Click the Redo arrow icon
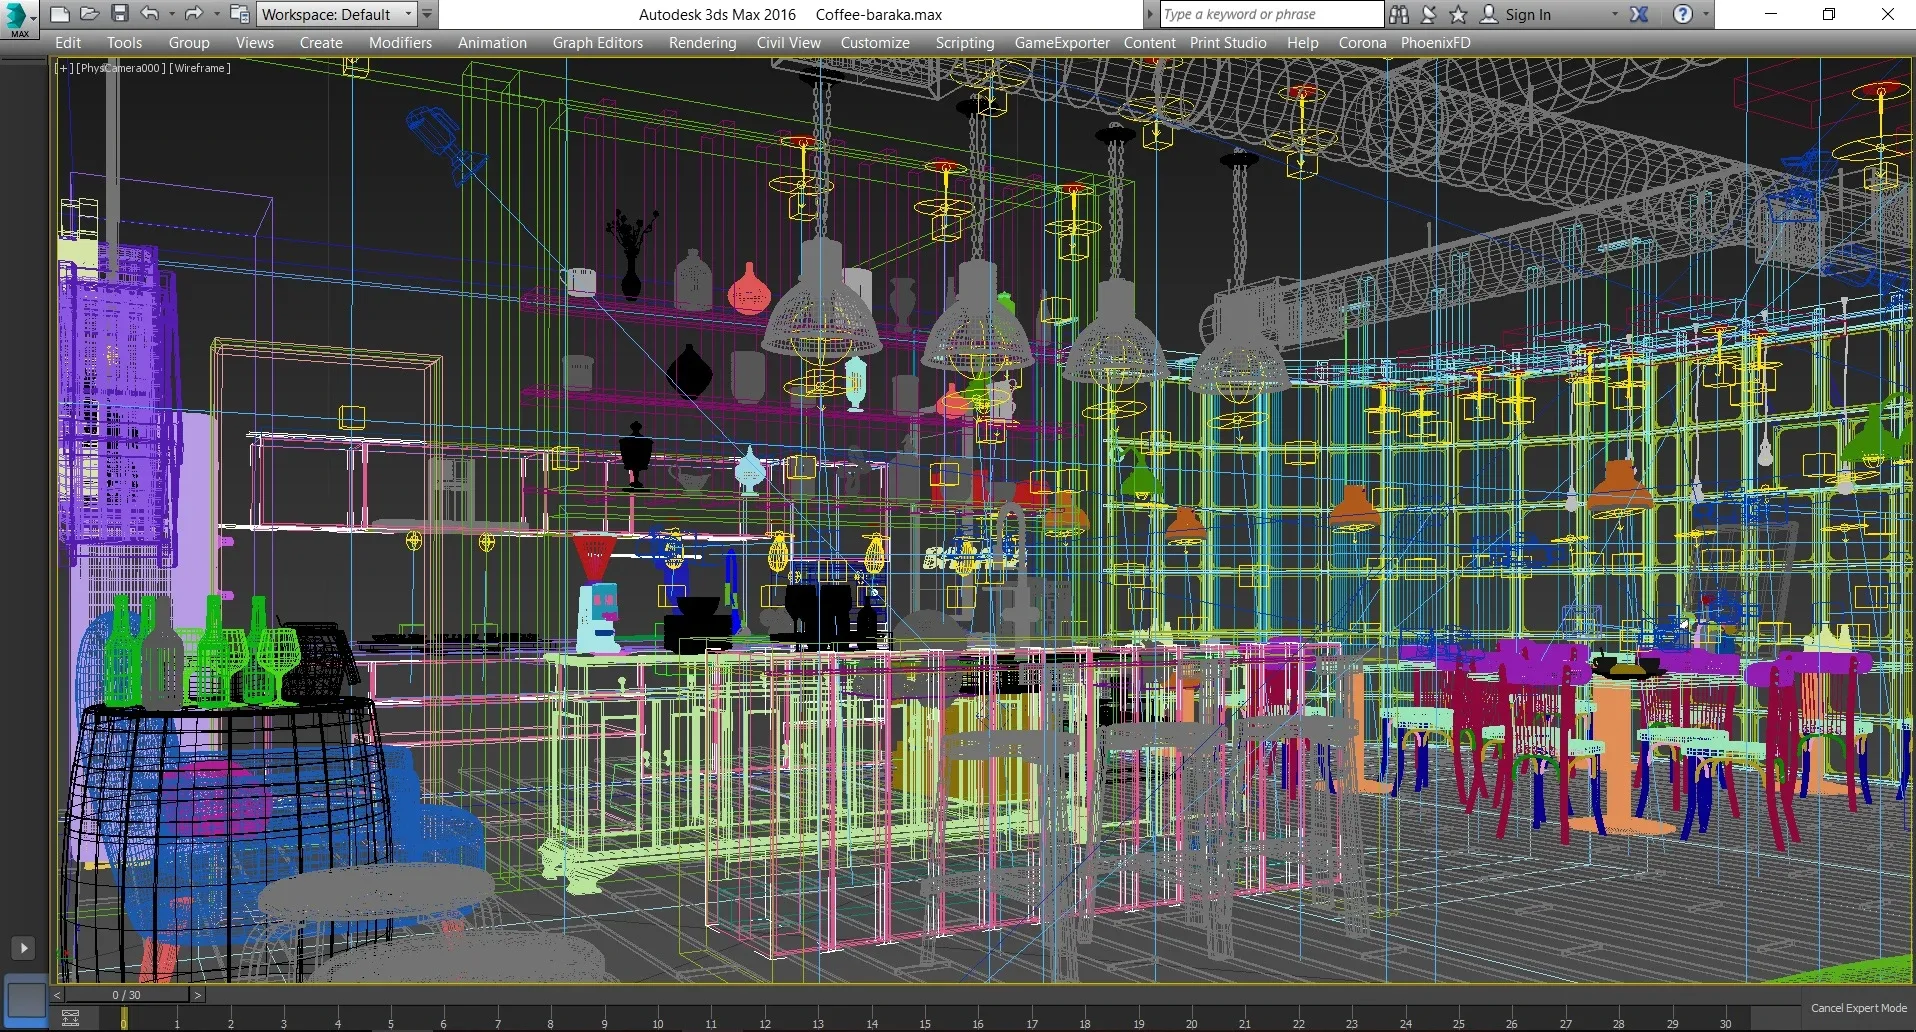This screenshot has width=1916, height=1032. [193, 14]
